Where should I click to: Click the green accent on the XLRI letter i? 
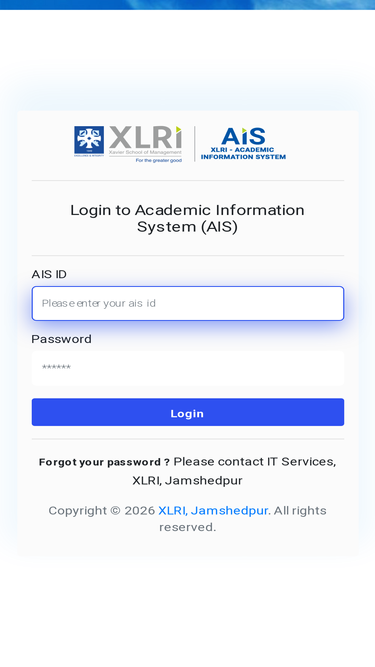[x=179, y=129]
